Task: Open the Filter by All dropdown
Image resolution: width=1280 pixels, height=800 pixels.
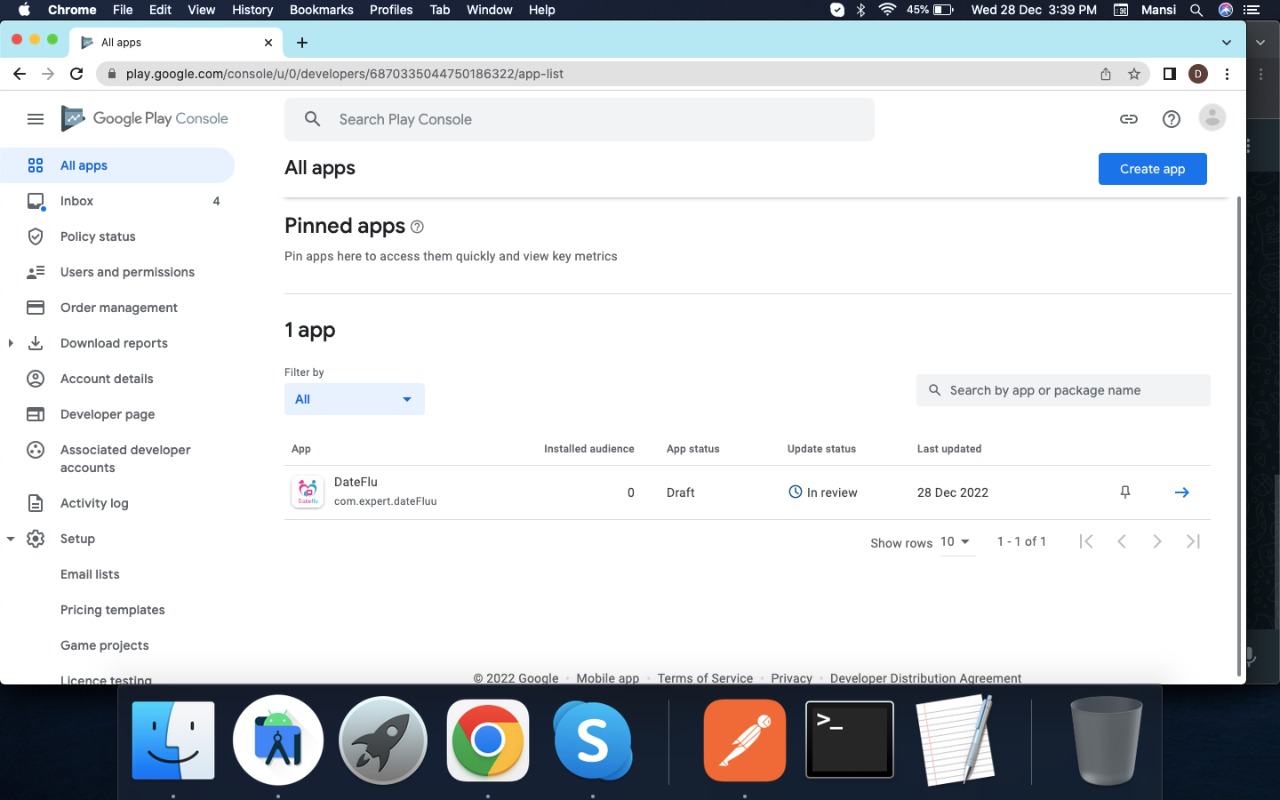Action: pos(354,399)
